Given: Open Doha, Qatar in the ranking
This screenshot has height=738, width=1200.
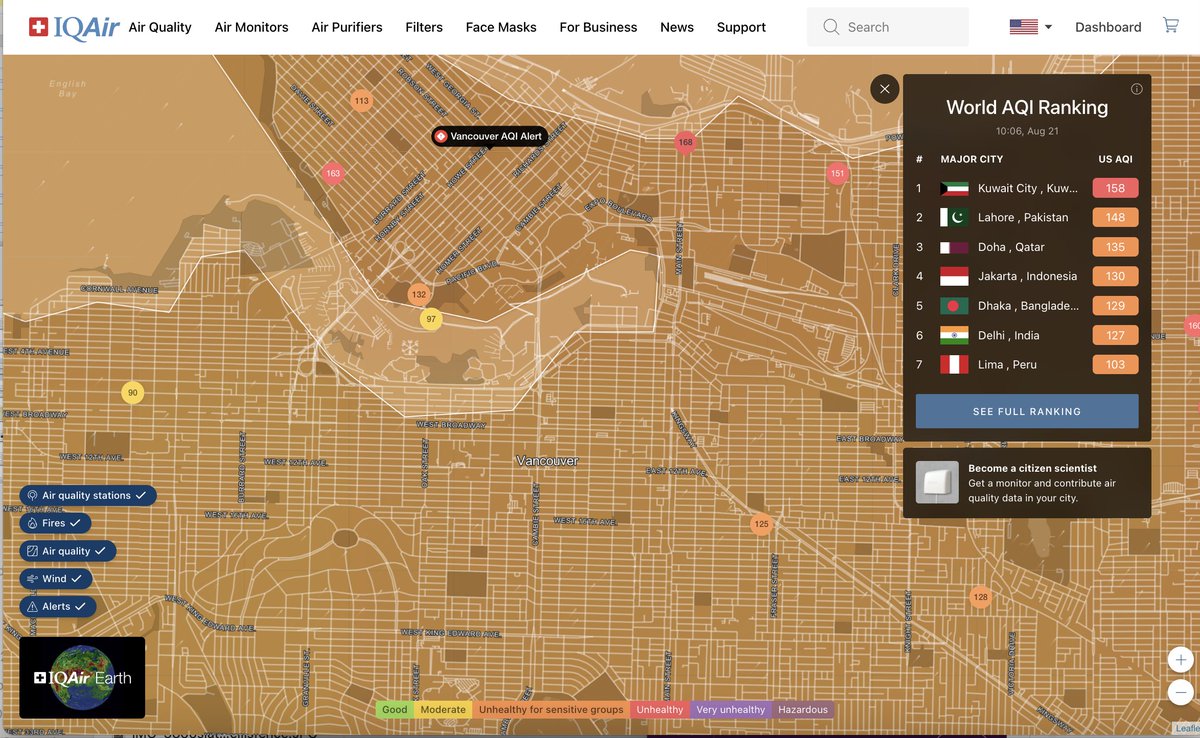Looking at the screenshot, I should [x=1027, y=247].
